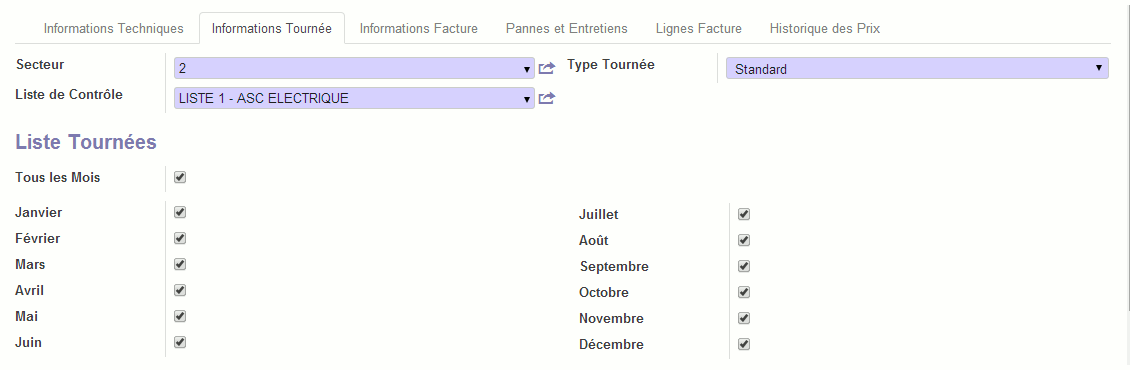Viewport: 1130px width, 370px height.
Task: Toggle the Mars checkbox
Action: click(180, 264)
